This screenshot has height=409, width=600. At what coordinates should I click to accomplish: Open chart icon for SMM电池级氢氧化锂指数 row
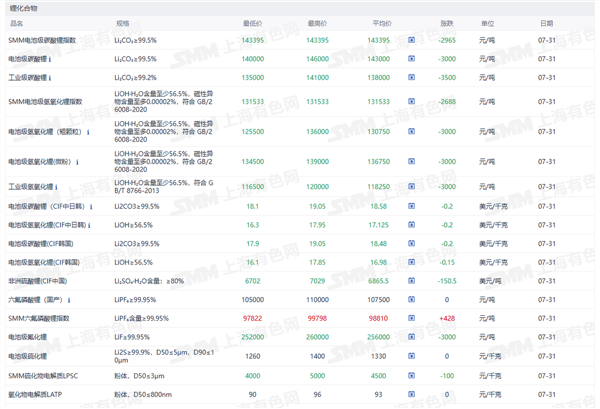411,101
